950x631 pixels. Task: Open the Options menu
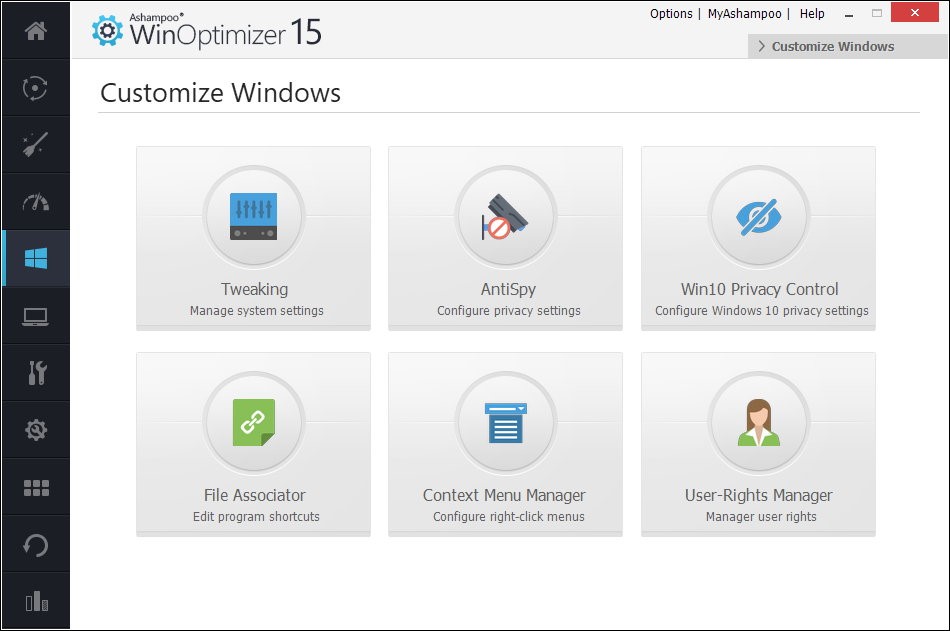[670, 14]
